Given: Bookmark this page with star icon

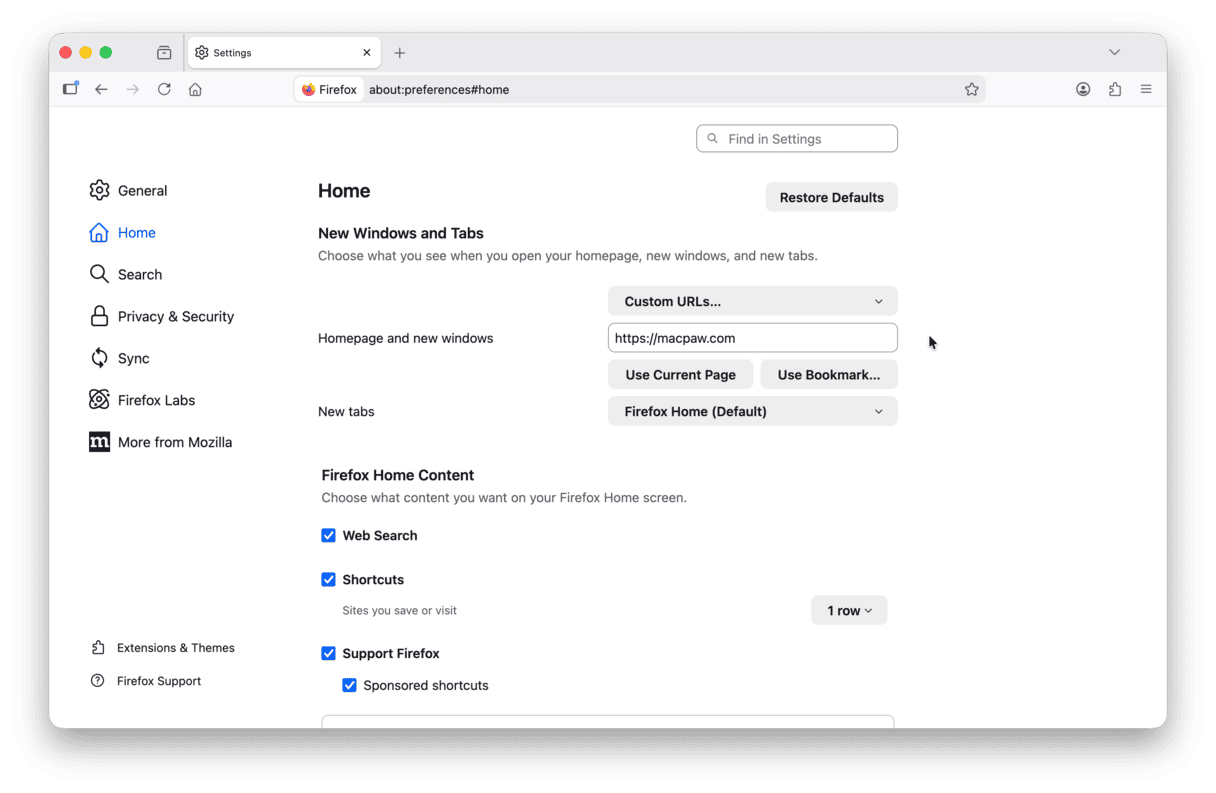Looking at the screenshot, I should [971, 89].
